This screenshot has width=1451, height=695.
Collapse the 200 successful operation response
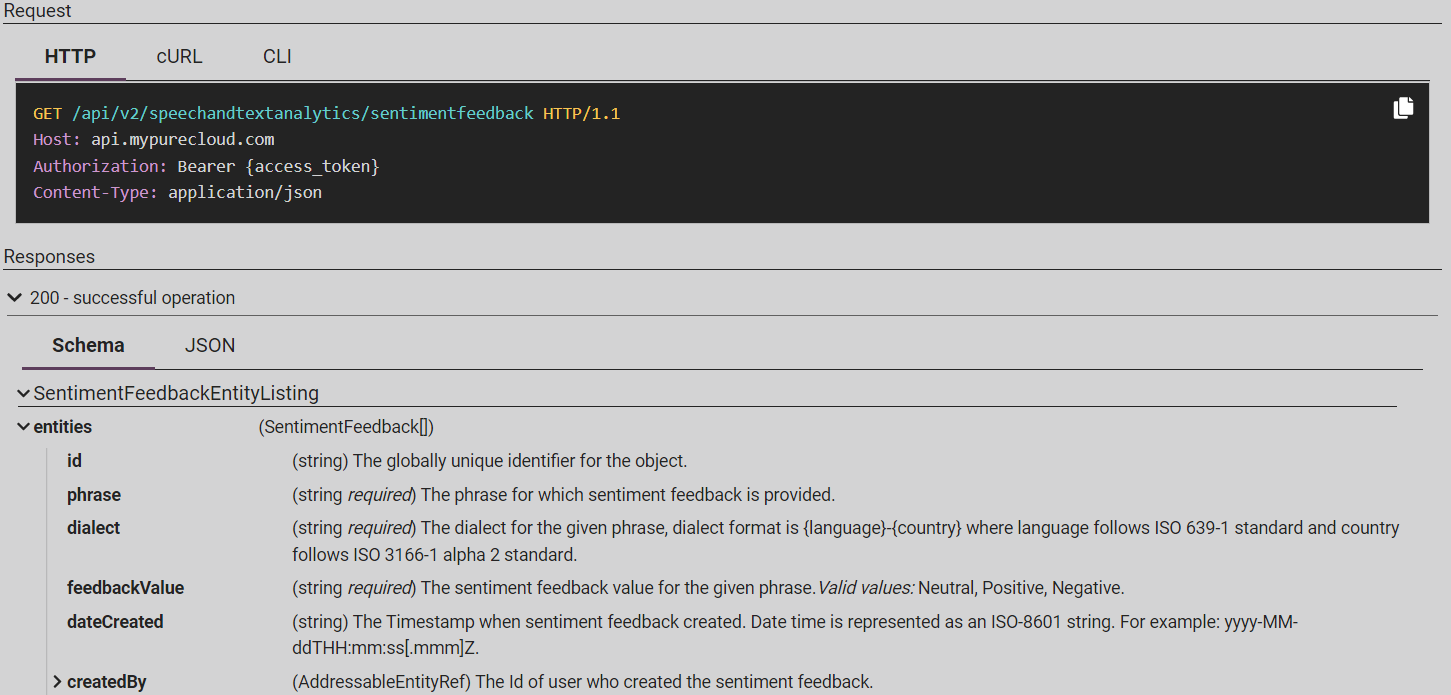[x=15, y=298]
